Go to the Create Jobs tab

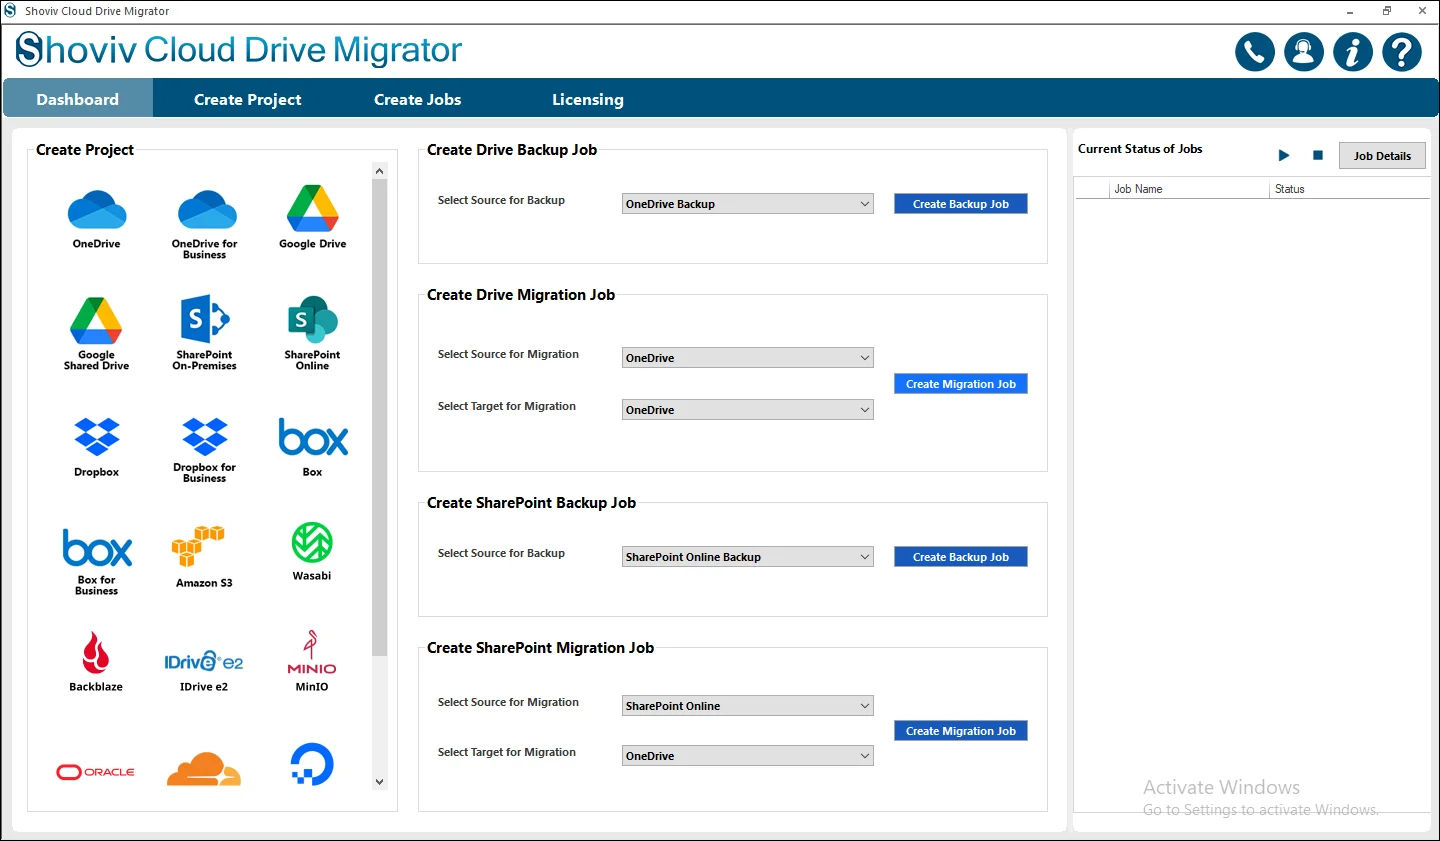pyautogui.click(x=418, y=99)
